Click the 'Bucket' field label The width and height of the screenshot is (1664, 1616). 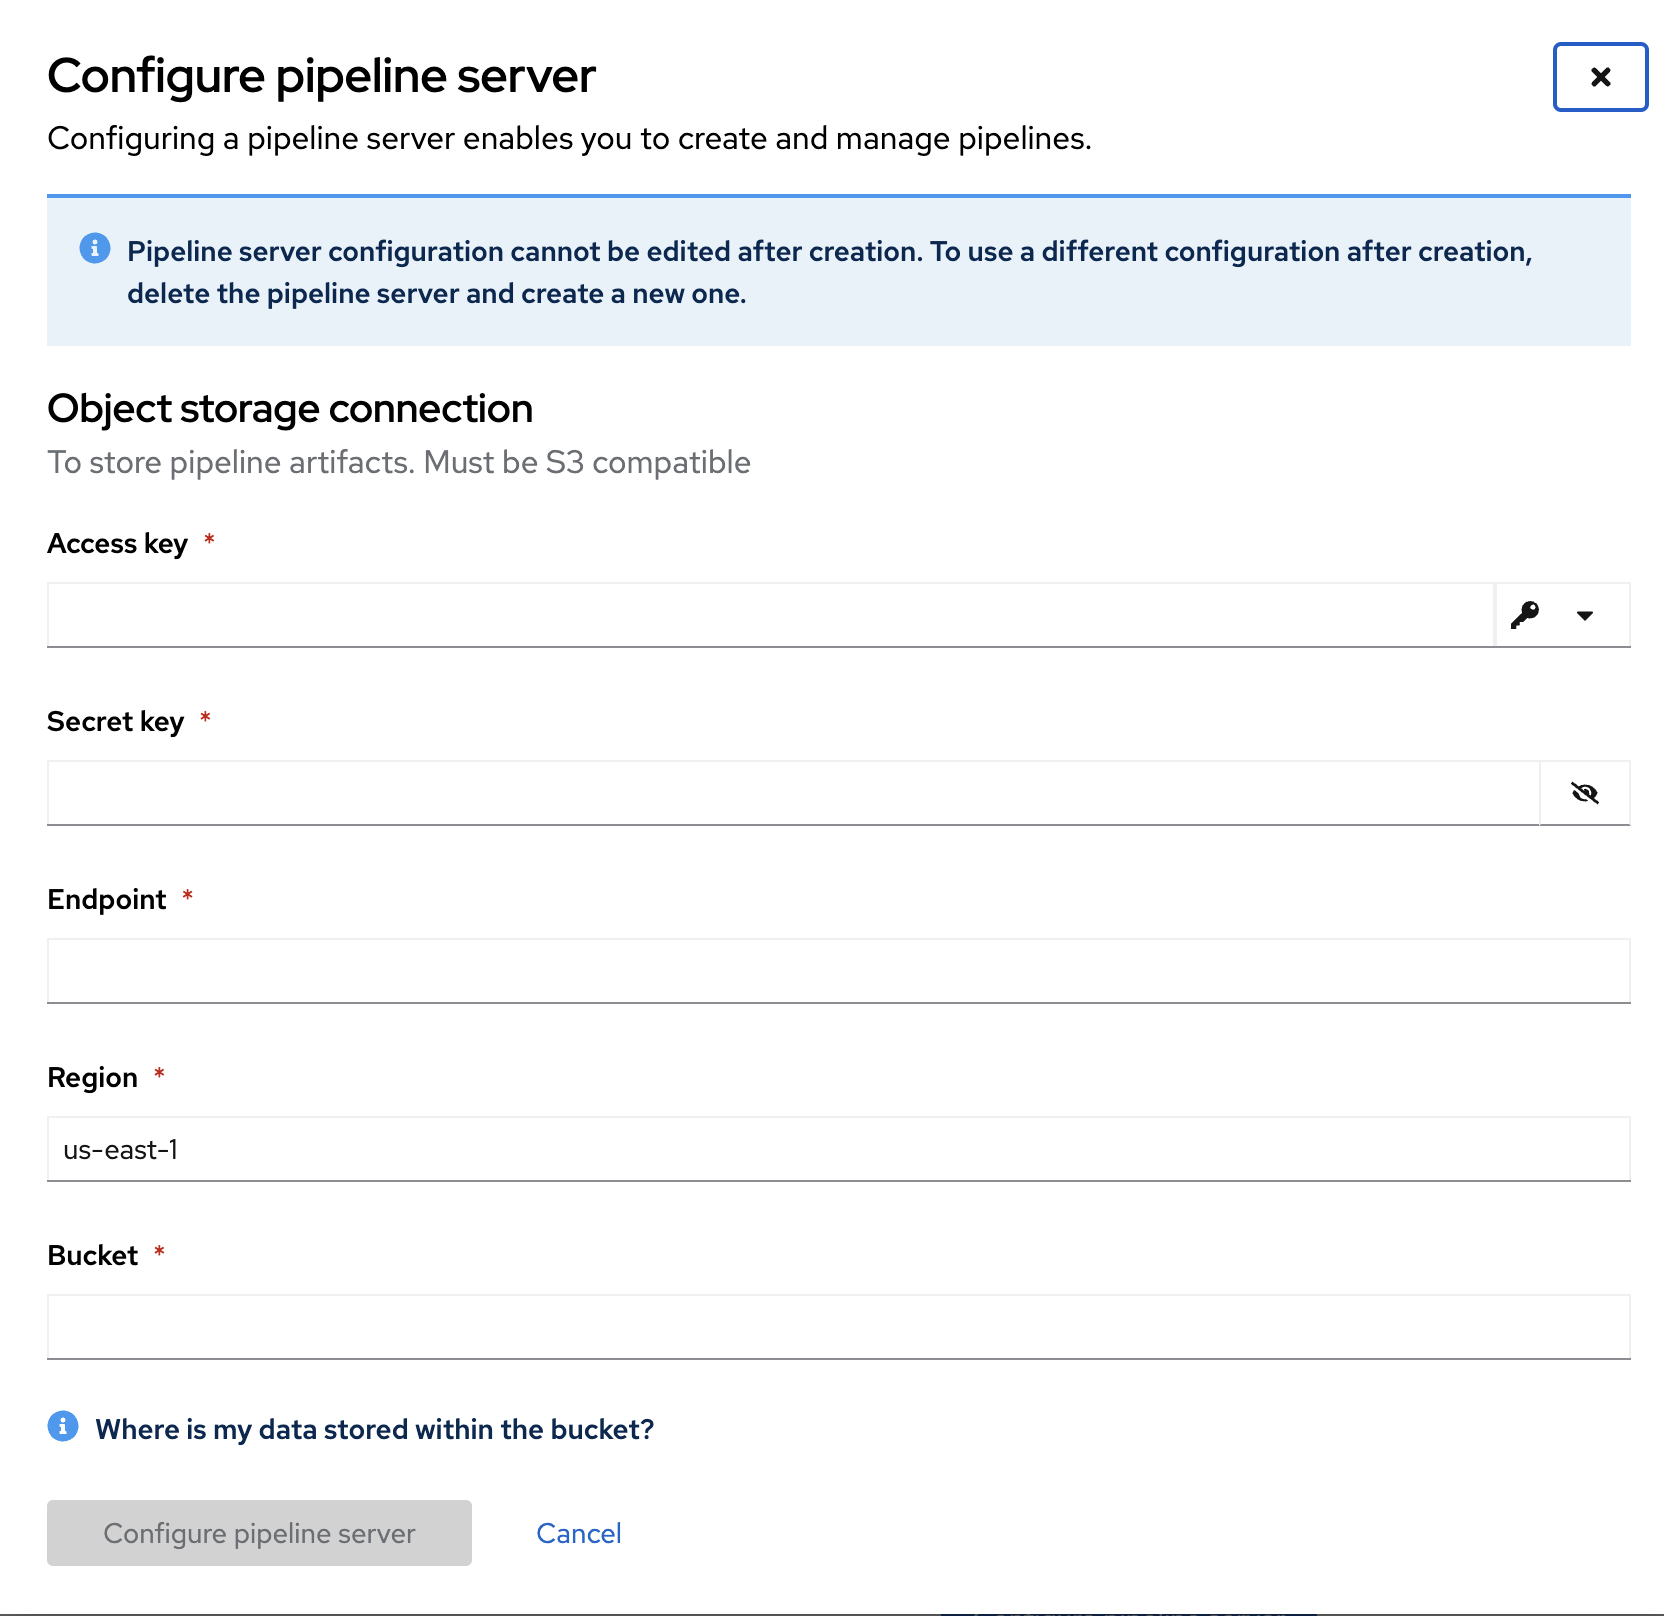pos(93,1255)
